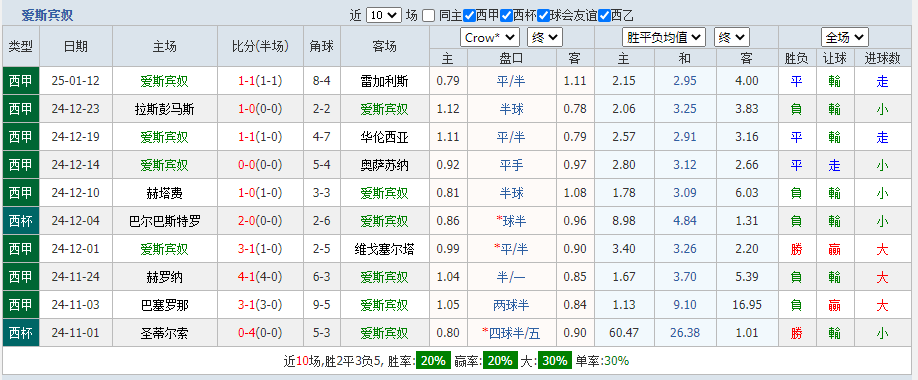Click the *四球半/五 handicap cell
Image resolution: width=918 pixels, height=380 pixels.
pos(511,333)
